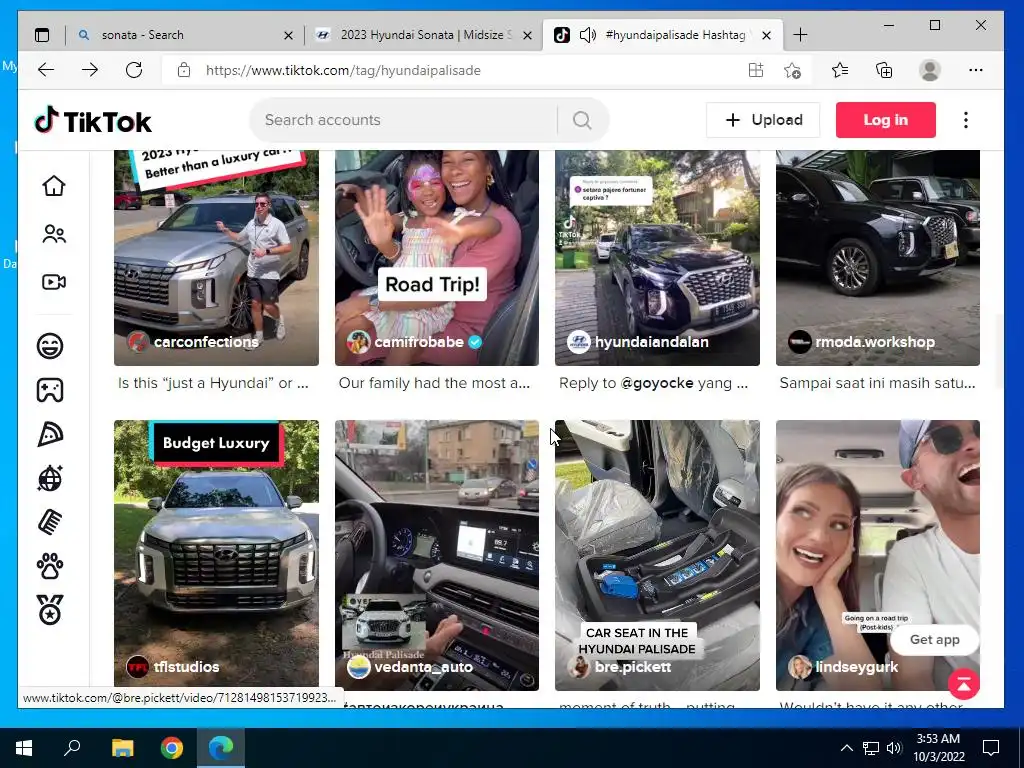Play the Budget Luxury video thumbnail

click(216, 555)
